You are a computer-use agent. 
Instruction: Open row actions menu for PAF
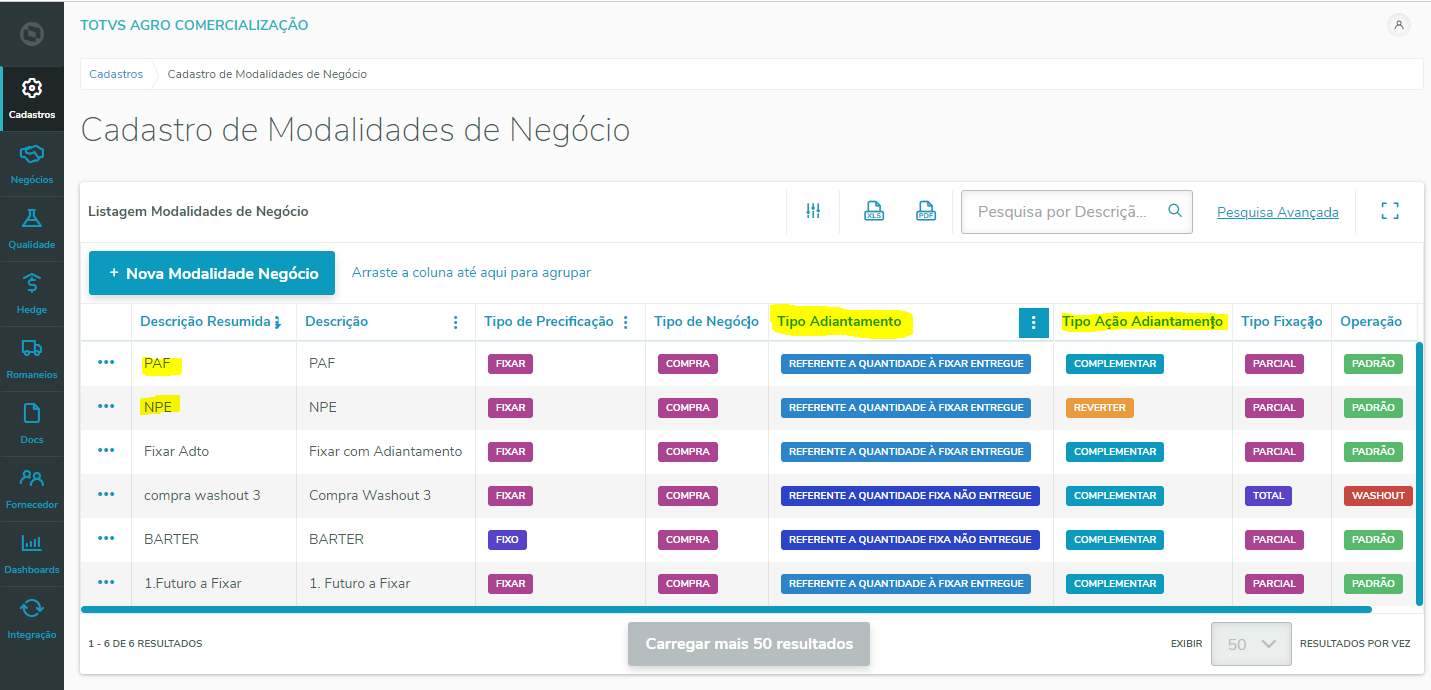pos(106,362)
